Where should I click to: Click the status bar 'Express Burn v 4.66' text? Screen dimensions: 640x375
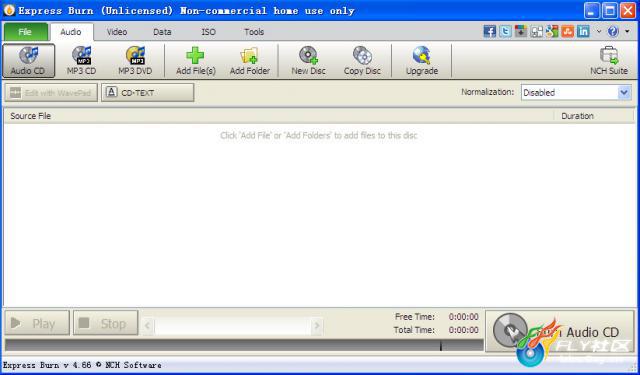82,365
